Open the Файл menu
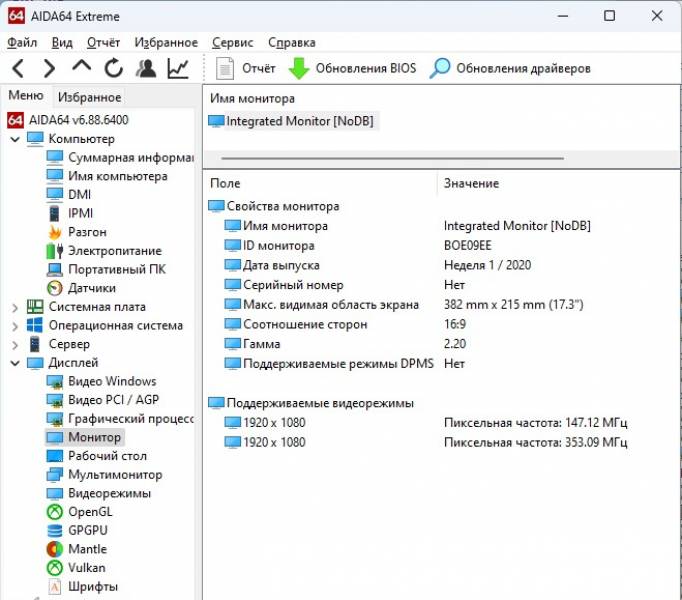 [22, 43]
